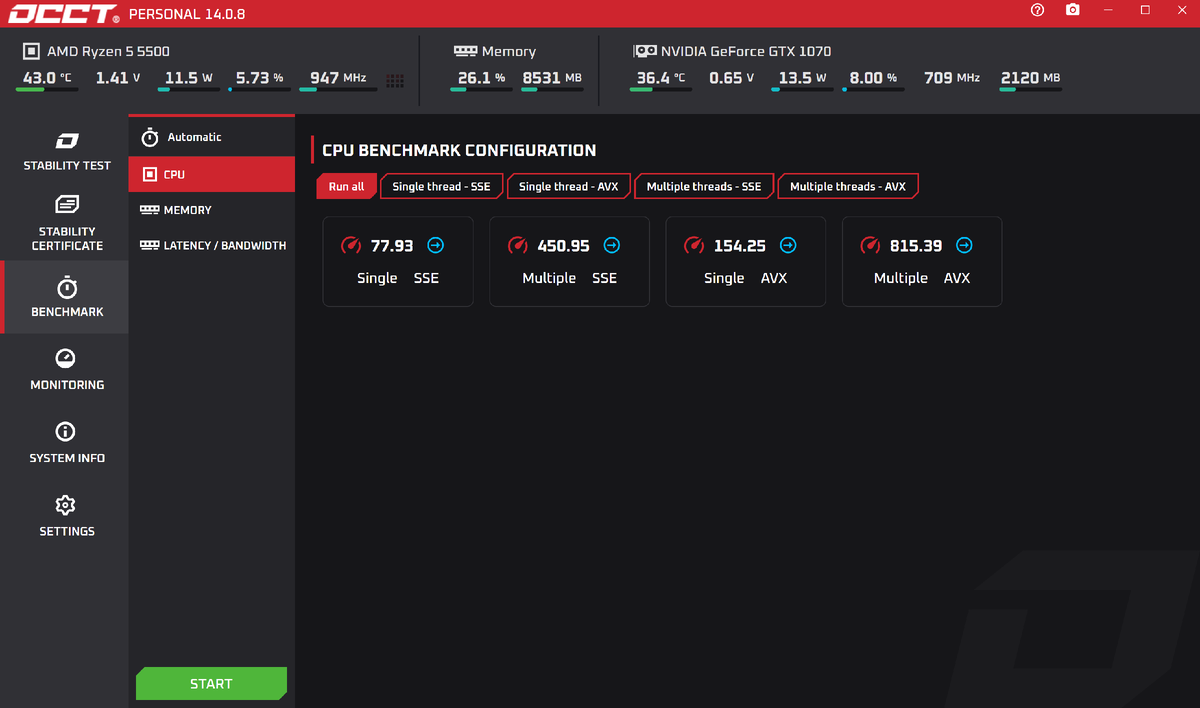Open the System Info section
The image size is (1200, 708).
(x=67, y=443)
